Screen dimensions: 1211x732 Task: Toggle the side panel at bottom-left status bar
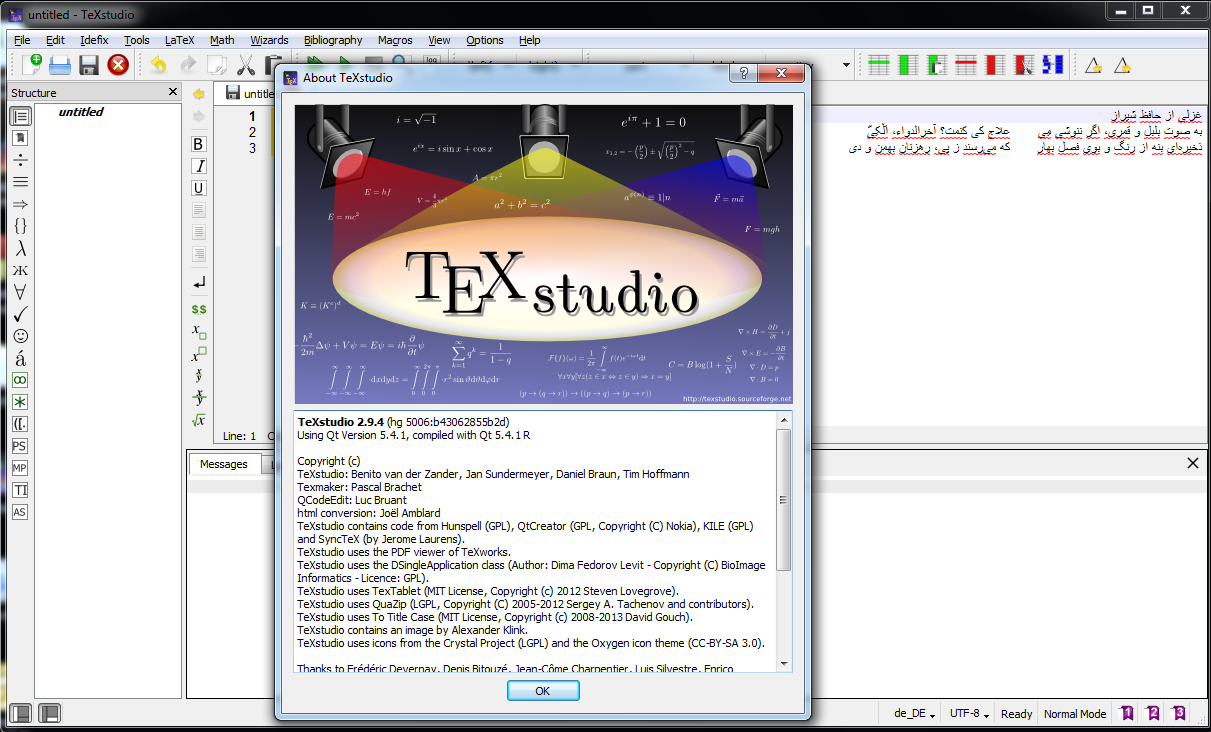coord(20,713)
